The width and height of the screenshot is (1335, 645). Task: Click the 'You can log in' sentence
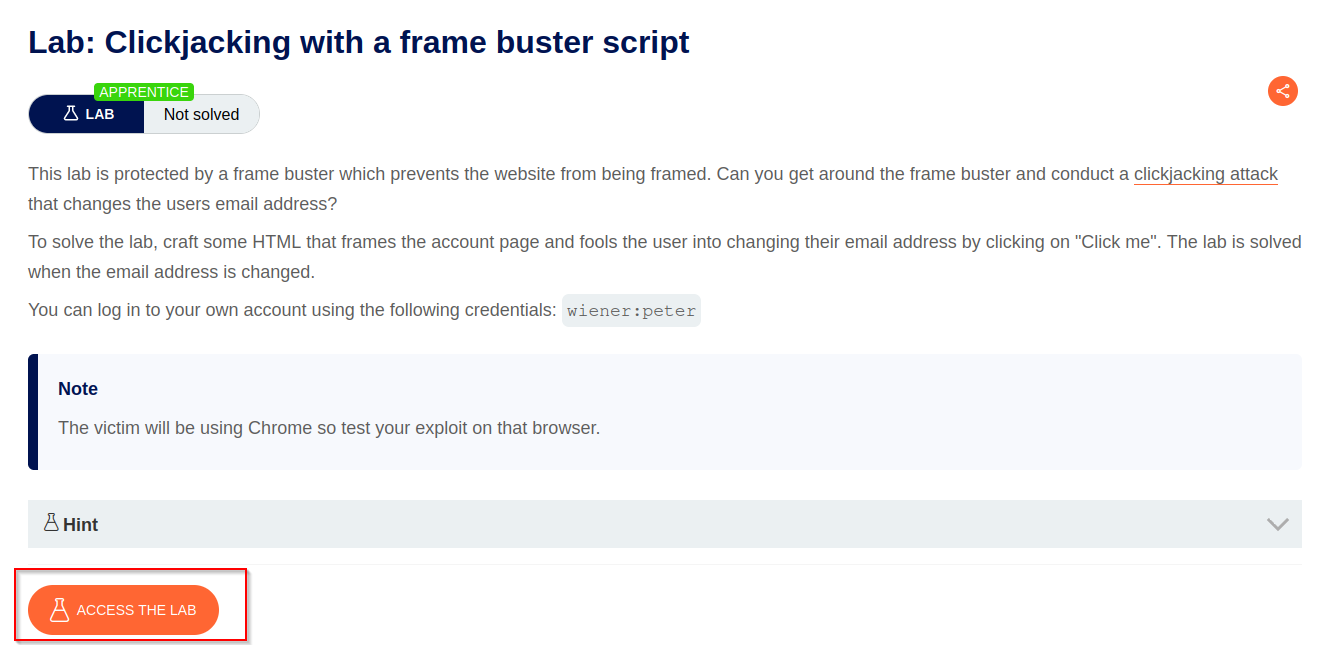292,310
